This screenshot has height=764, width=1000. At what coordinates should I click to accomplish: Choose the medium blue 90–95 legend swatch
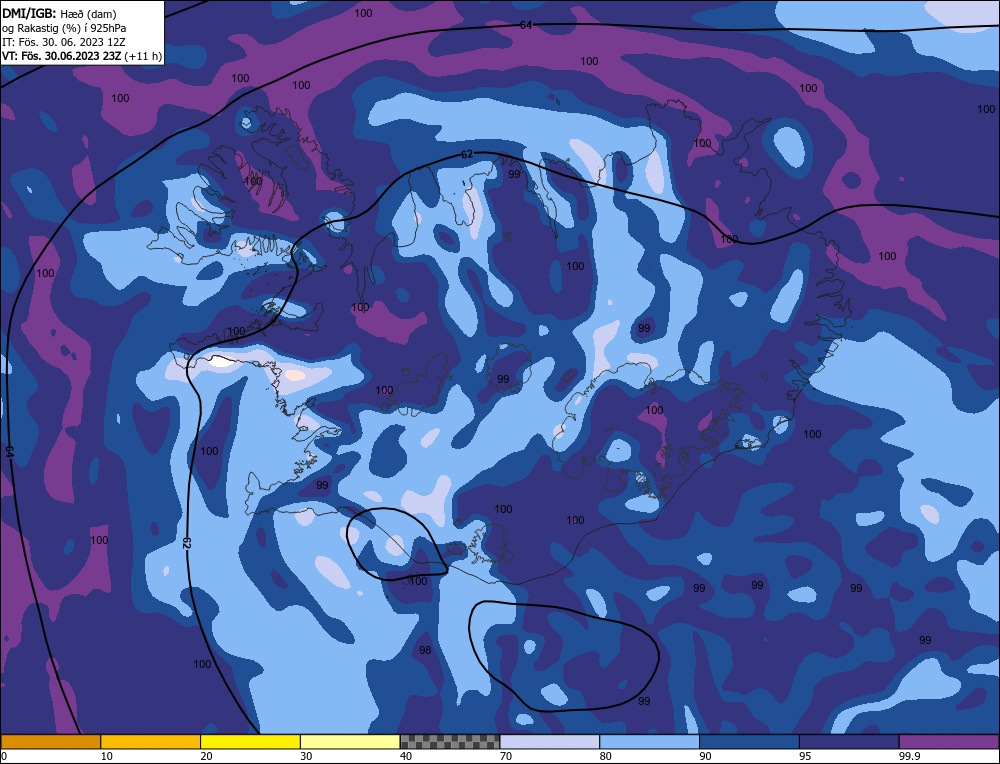[749, 741]
